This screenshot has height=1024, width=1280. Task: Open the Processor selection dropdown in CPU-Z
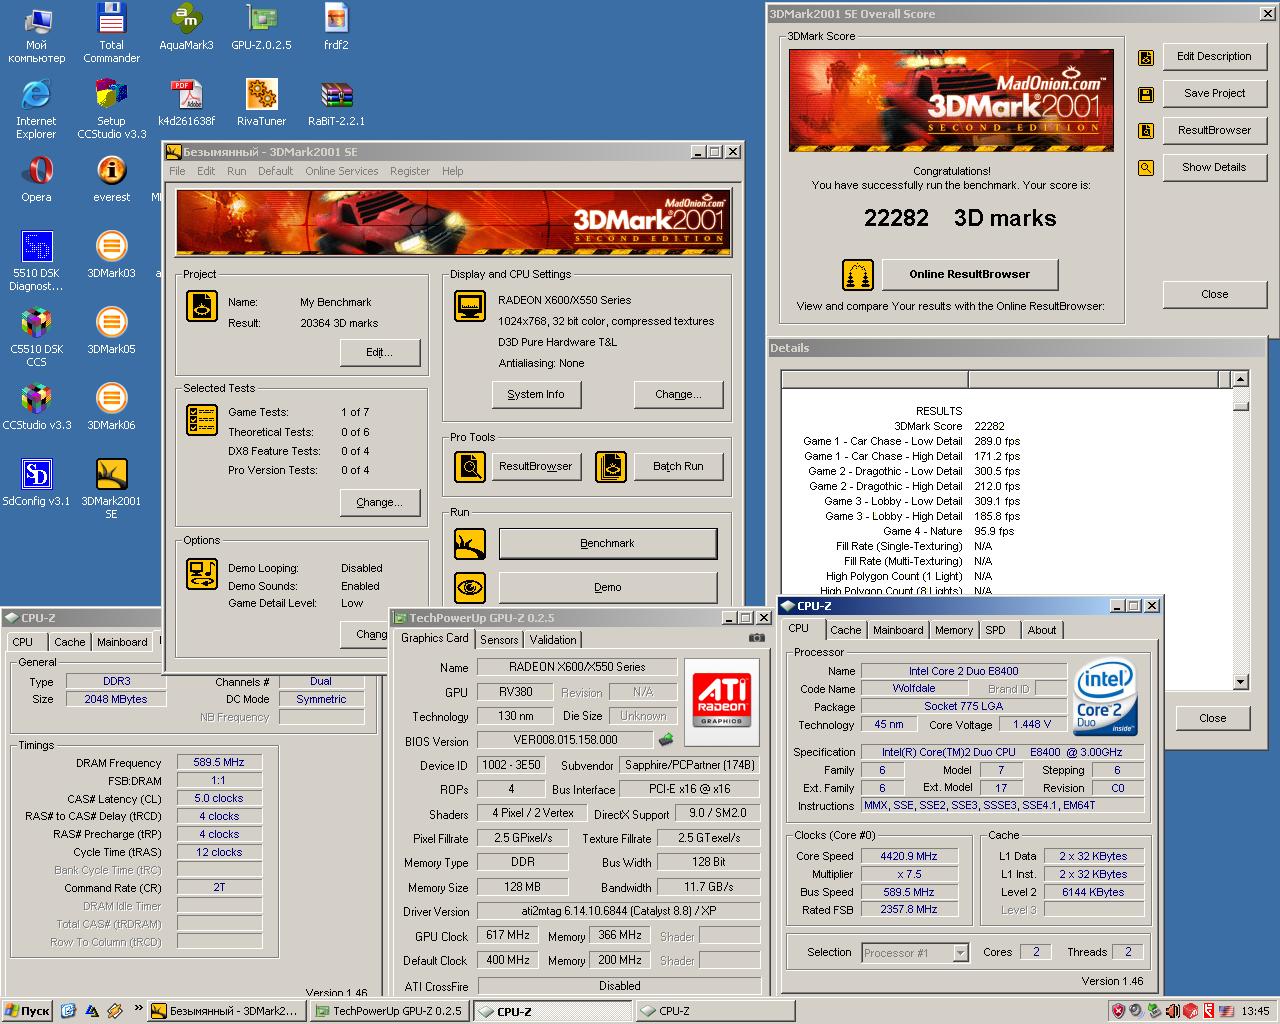960,953
